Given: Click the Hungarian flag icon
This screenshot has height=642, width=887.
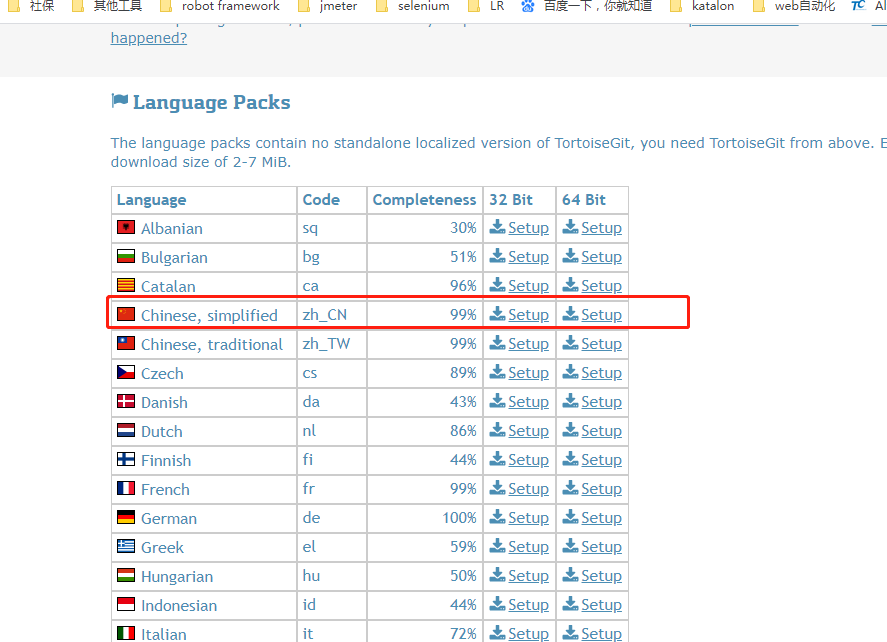Looking at the screenshot, I should click(126, 575).
